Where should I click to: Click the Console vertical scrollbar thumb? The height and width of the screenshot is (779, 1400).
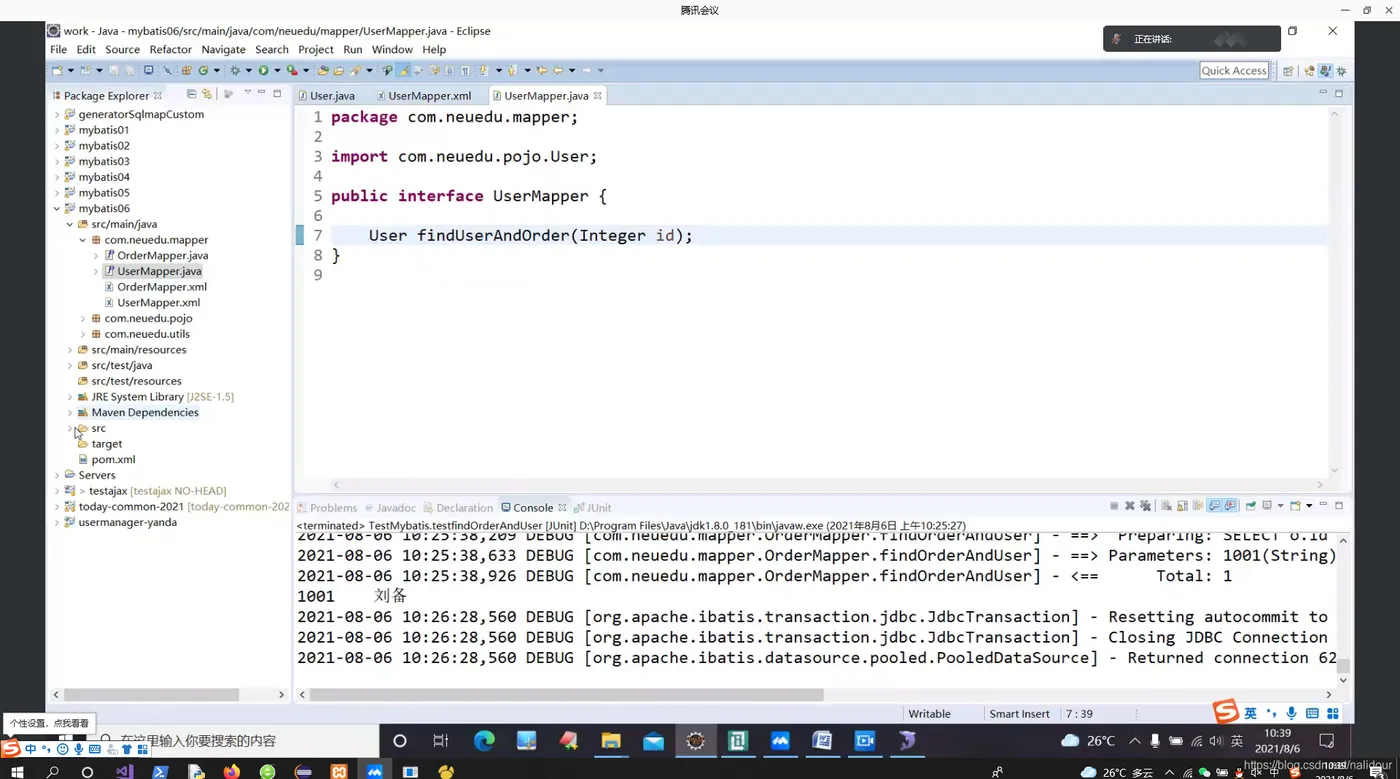1343,666
